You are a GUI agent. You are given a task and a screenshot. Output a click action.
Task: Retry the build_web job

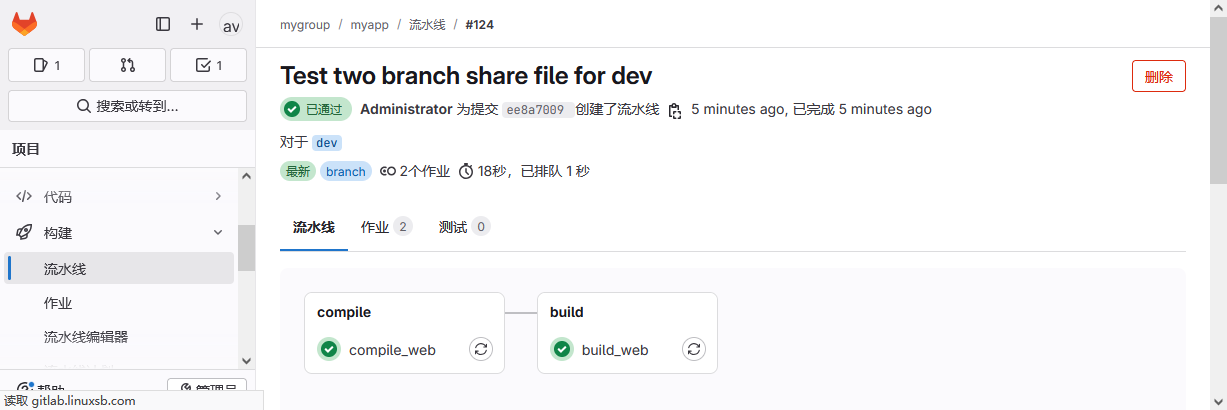694,349
